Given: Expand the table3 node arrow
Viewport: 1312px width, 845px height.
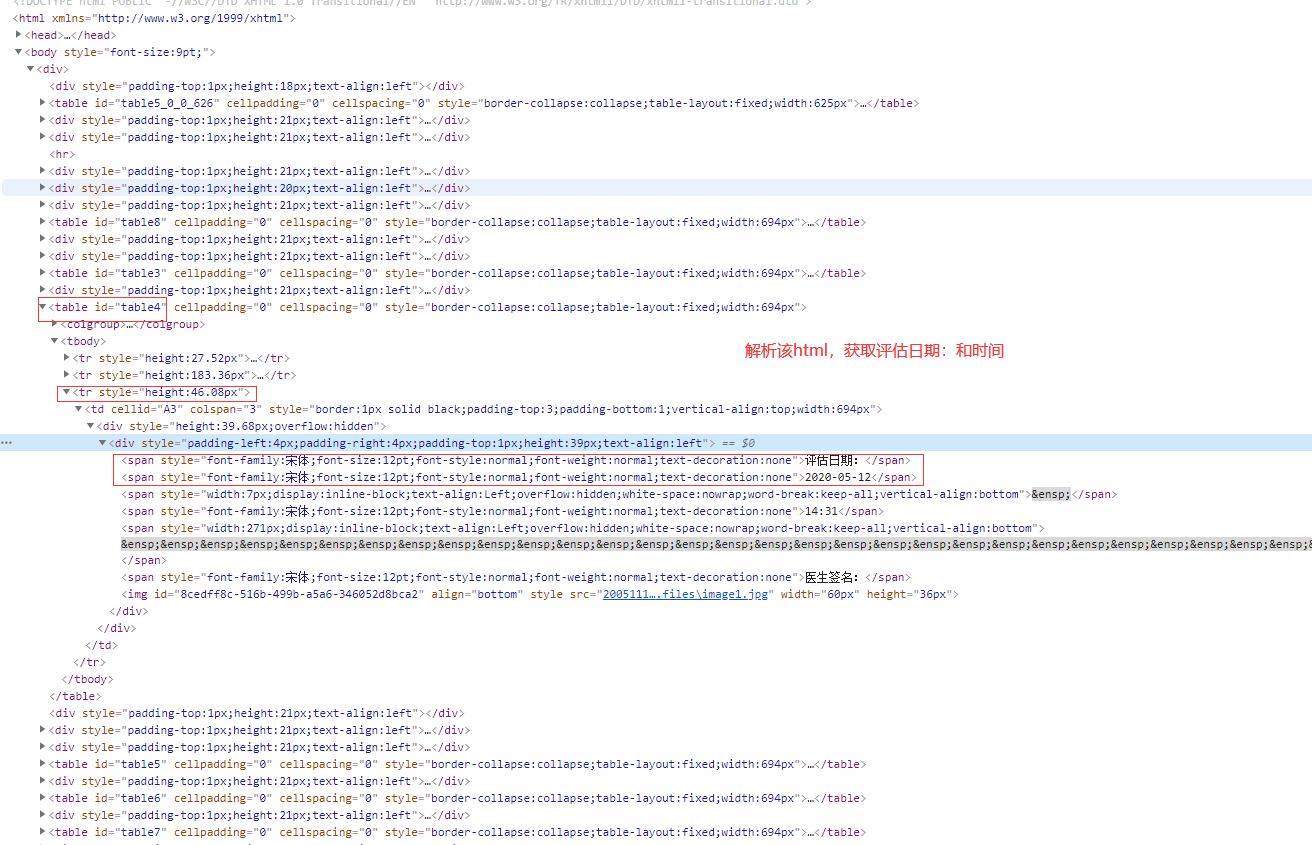Looking at the screenshot, I should coord(43,273).
